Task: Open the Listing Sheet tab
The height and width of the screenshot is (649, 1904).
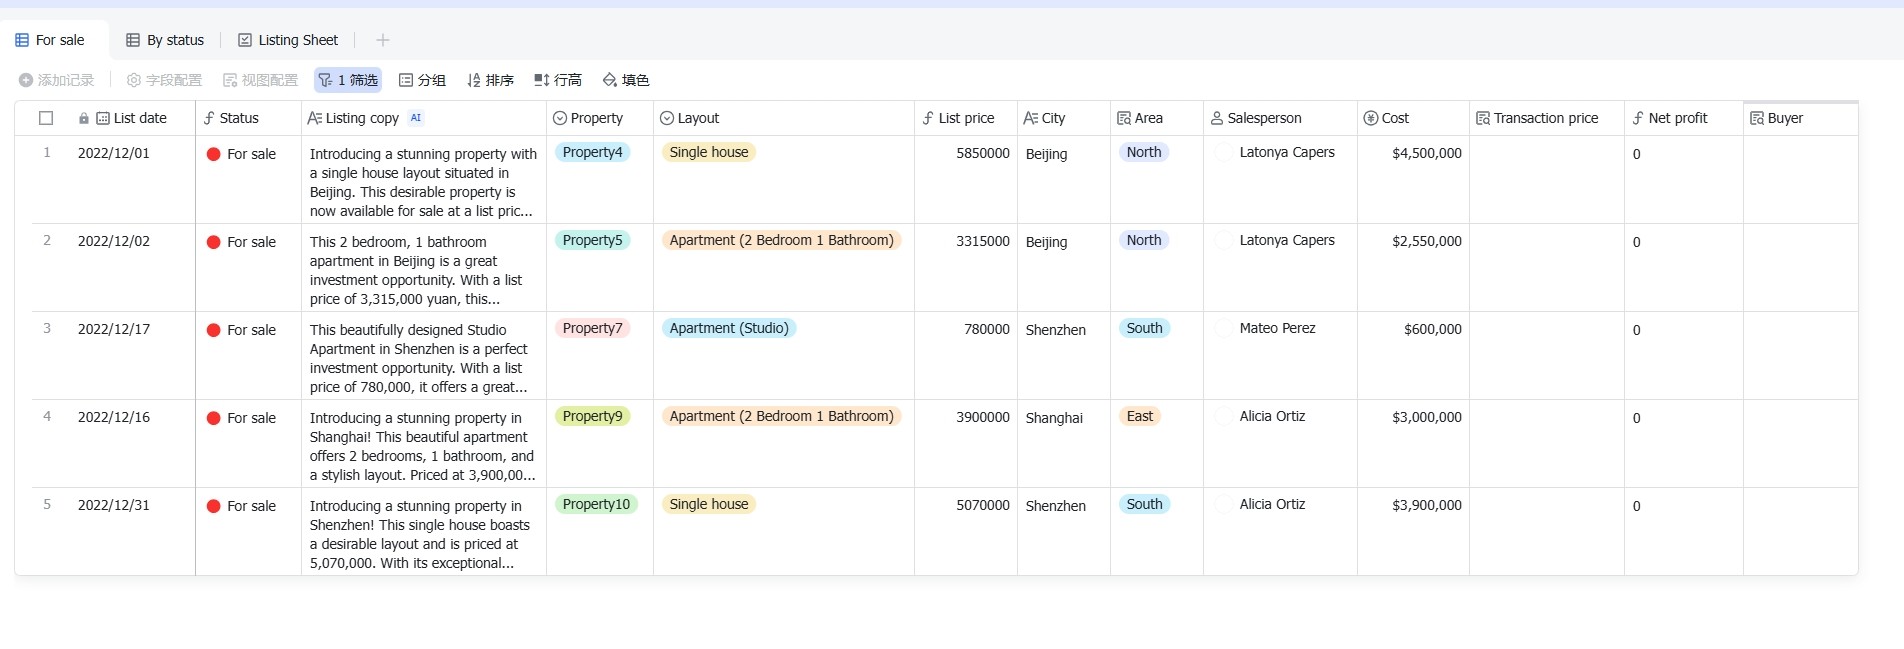Action: (288, 40)
